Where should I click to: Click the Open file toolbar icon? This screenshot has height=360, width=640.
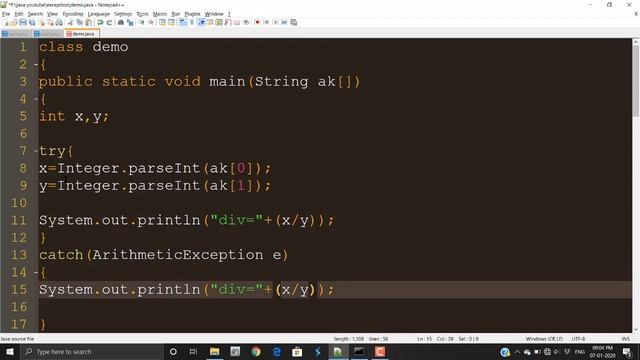tap(14, 22)
